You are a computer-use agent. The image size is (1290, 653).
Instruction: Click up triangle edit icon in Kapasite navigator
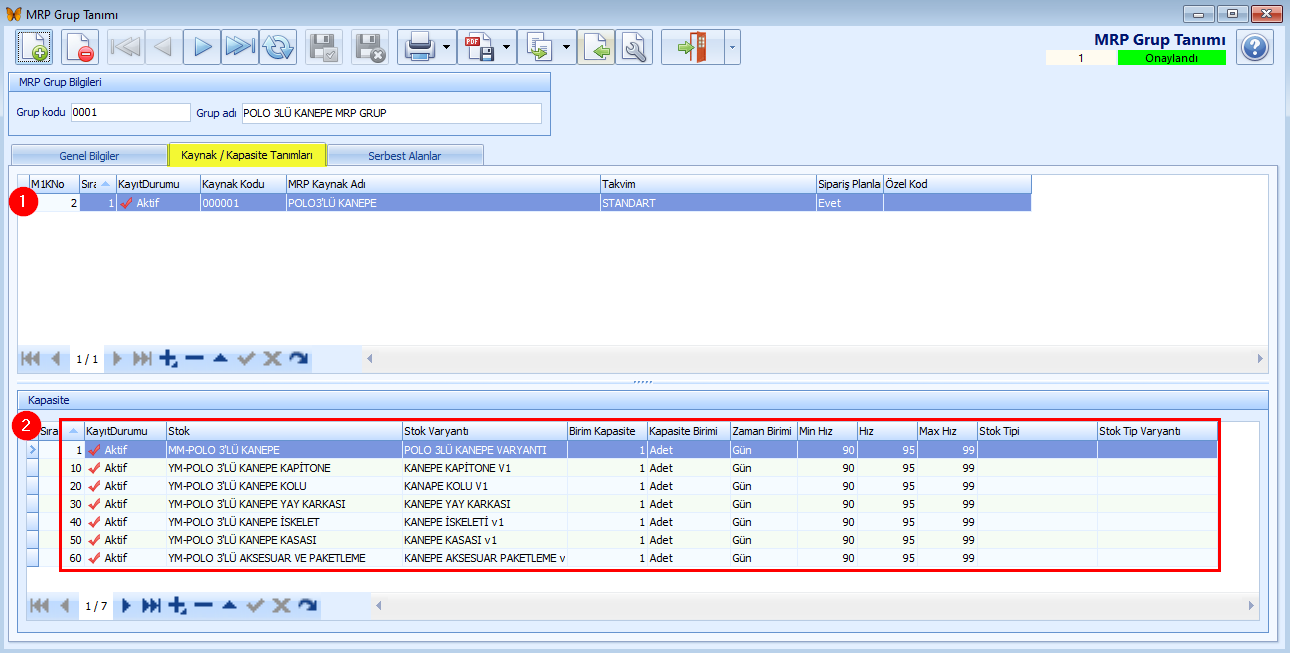point(230,605)
